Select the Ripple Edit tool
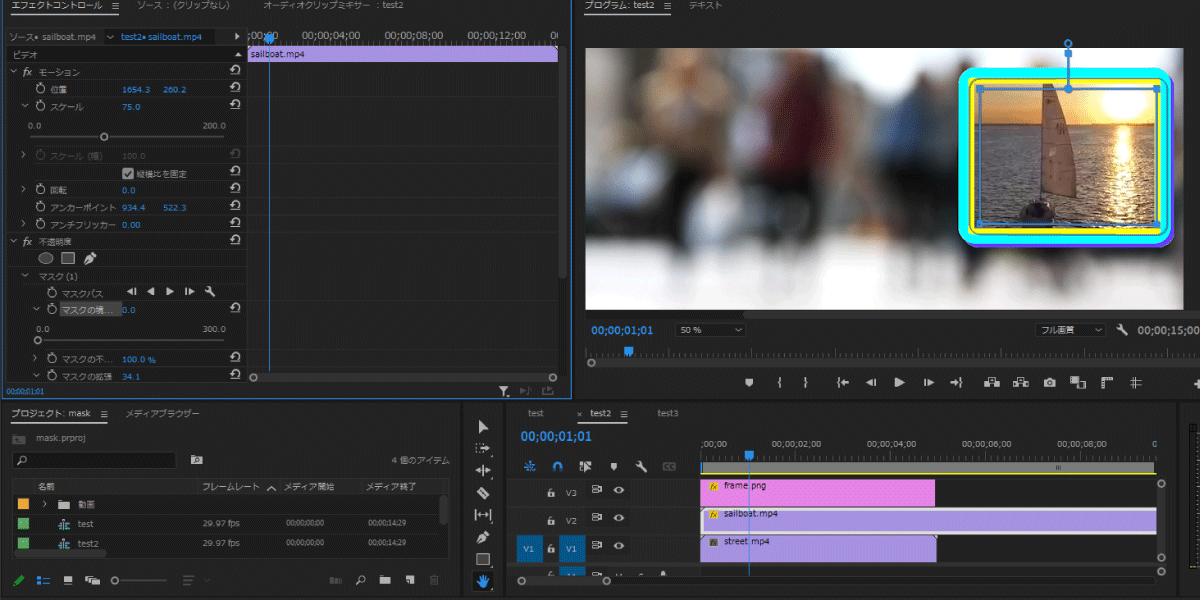This screenshot has height=600, width=1200. click(483, 470)
